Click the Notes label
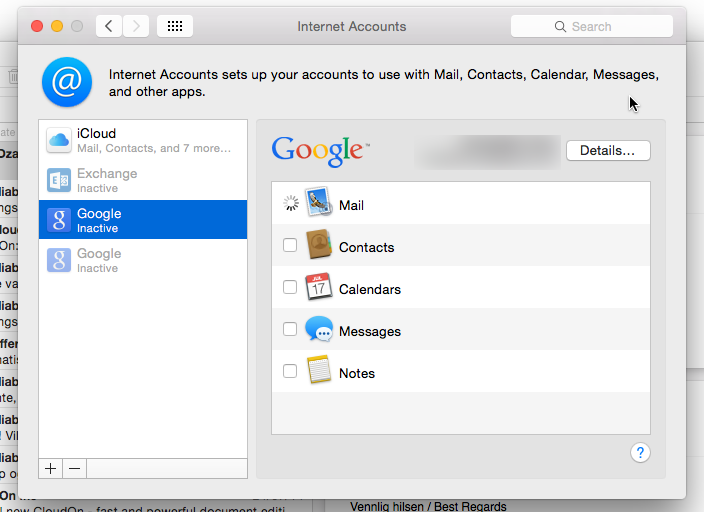The width and height of the screenshot is (704, 512). [357, 374]
